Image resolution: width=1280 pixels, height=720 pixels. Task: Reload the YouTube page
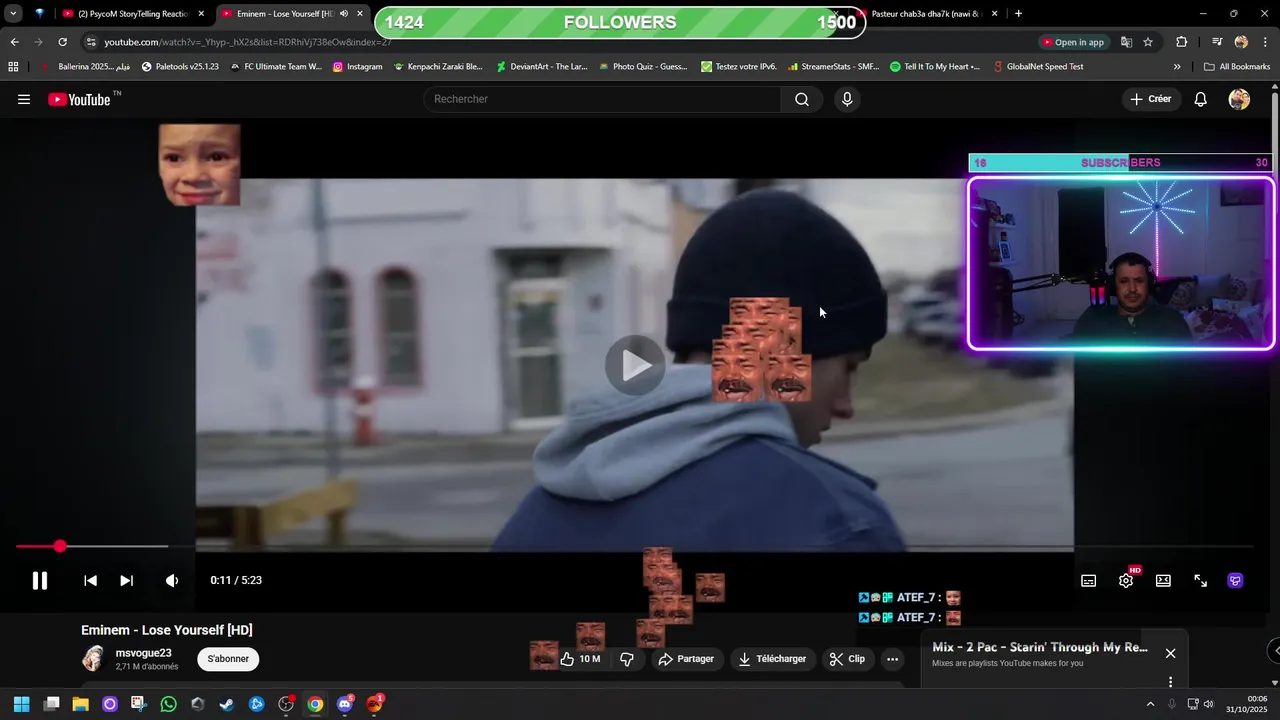pos(62,42)
